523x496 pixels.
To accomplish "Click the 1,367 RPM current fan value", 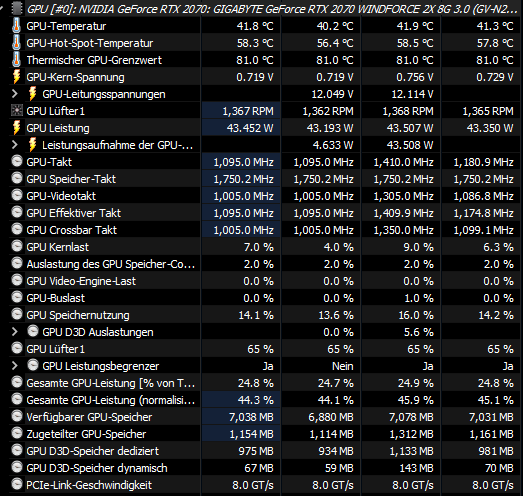I will pyautogui.click(x=248, y=111).
